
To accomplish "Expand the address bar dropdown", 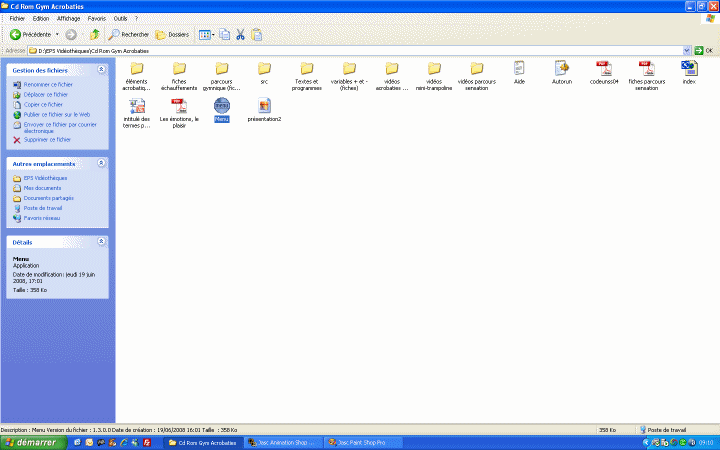I will pyautogui.click(x=687, y=50).
